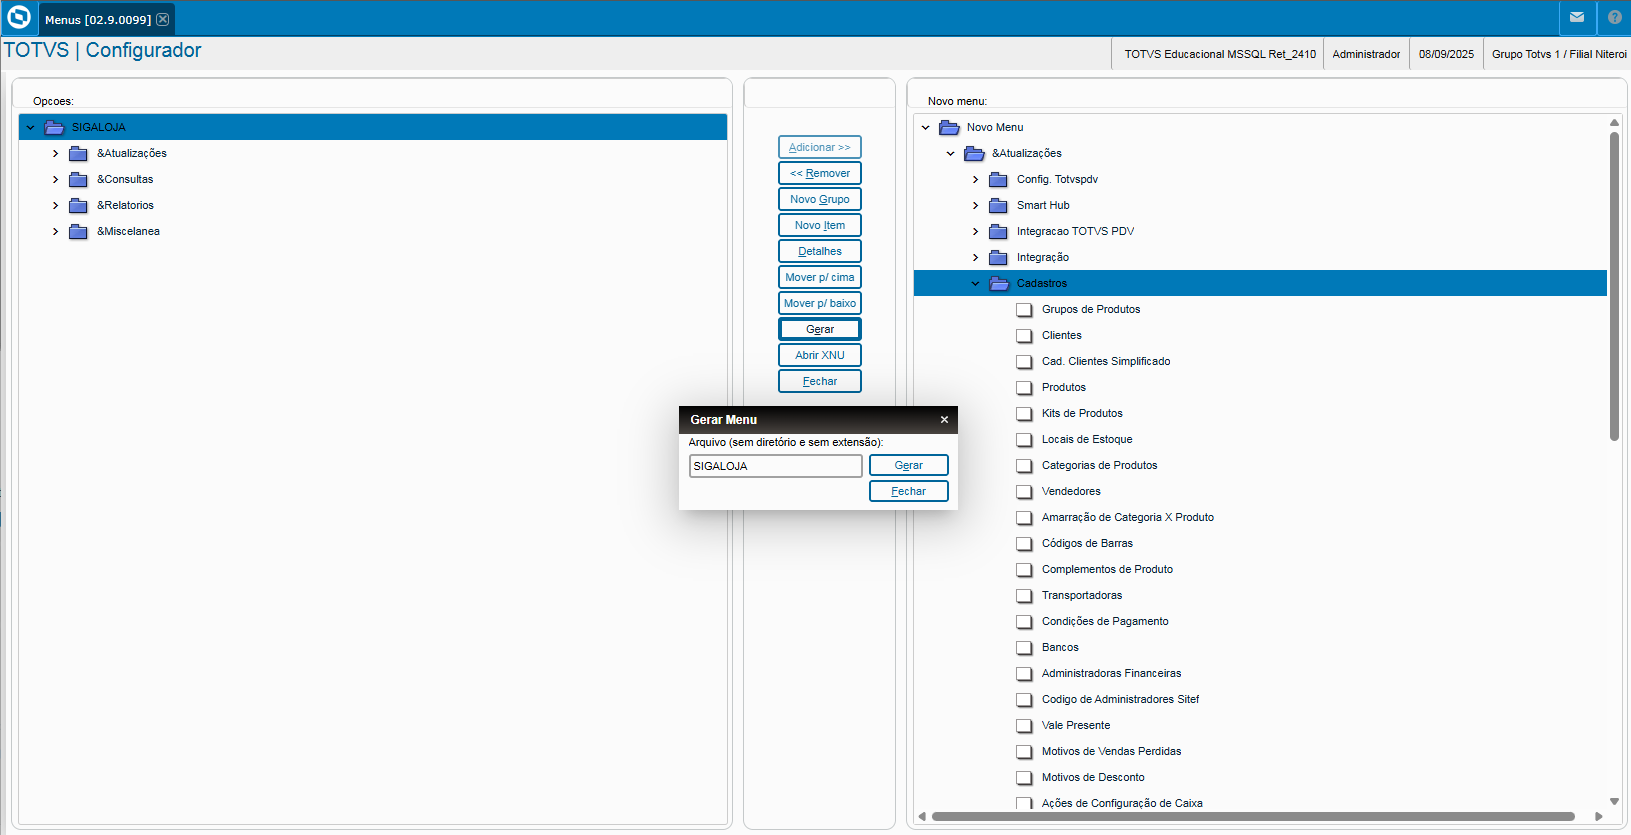Click the TOTVS logo icon
The width and height of the screenshot is (1631, 835).
point(19,18)
